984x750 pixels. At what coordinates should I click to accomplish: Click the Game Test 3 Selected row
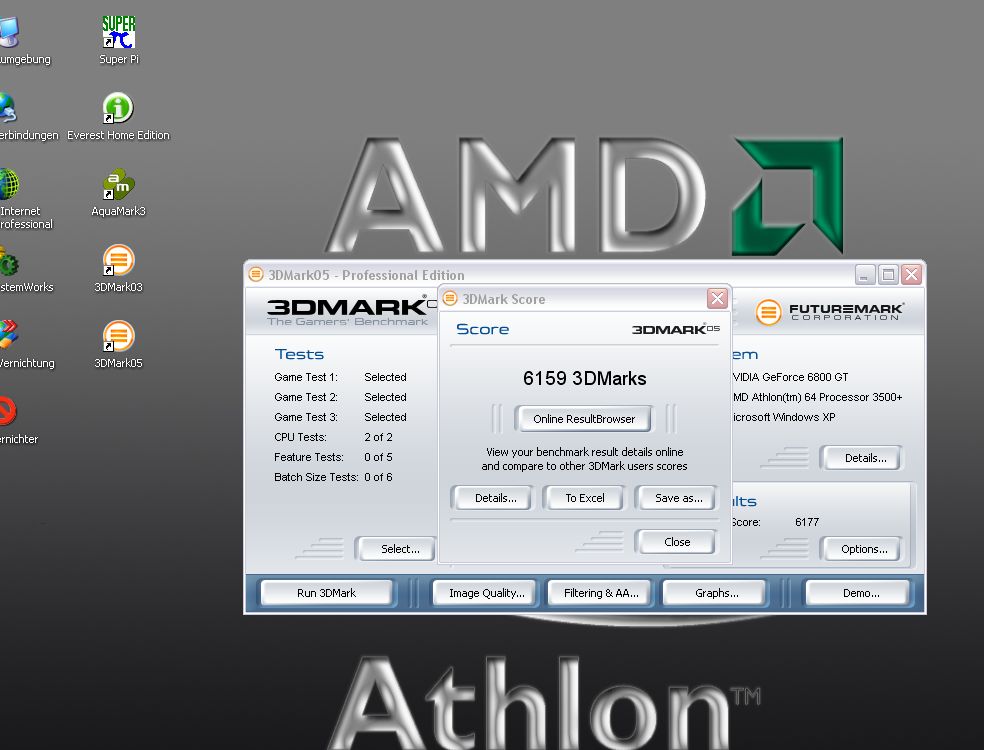coord(340,417)
